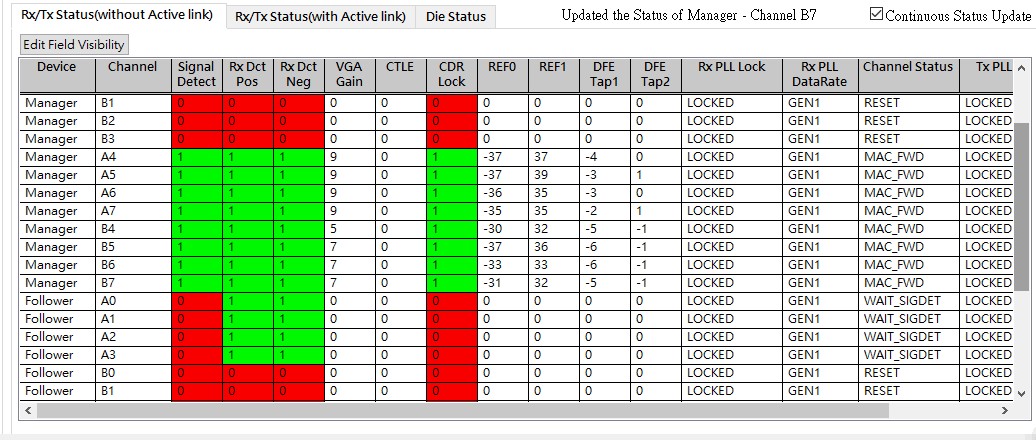The width and height of the screenshot is (1036, 440).
Task: Click DFE Tap1 value -2 for A7
Action: point(605,211)
